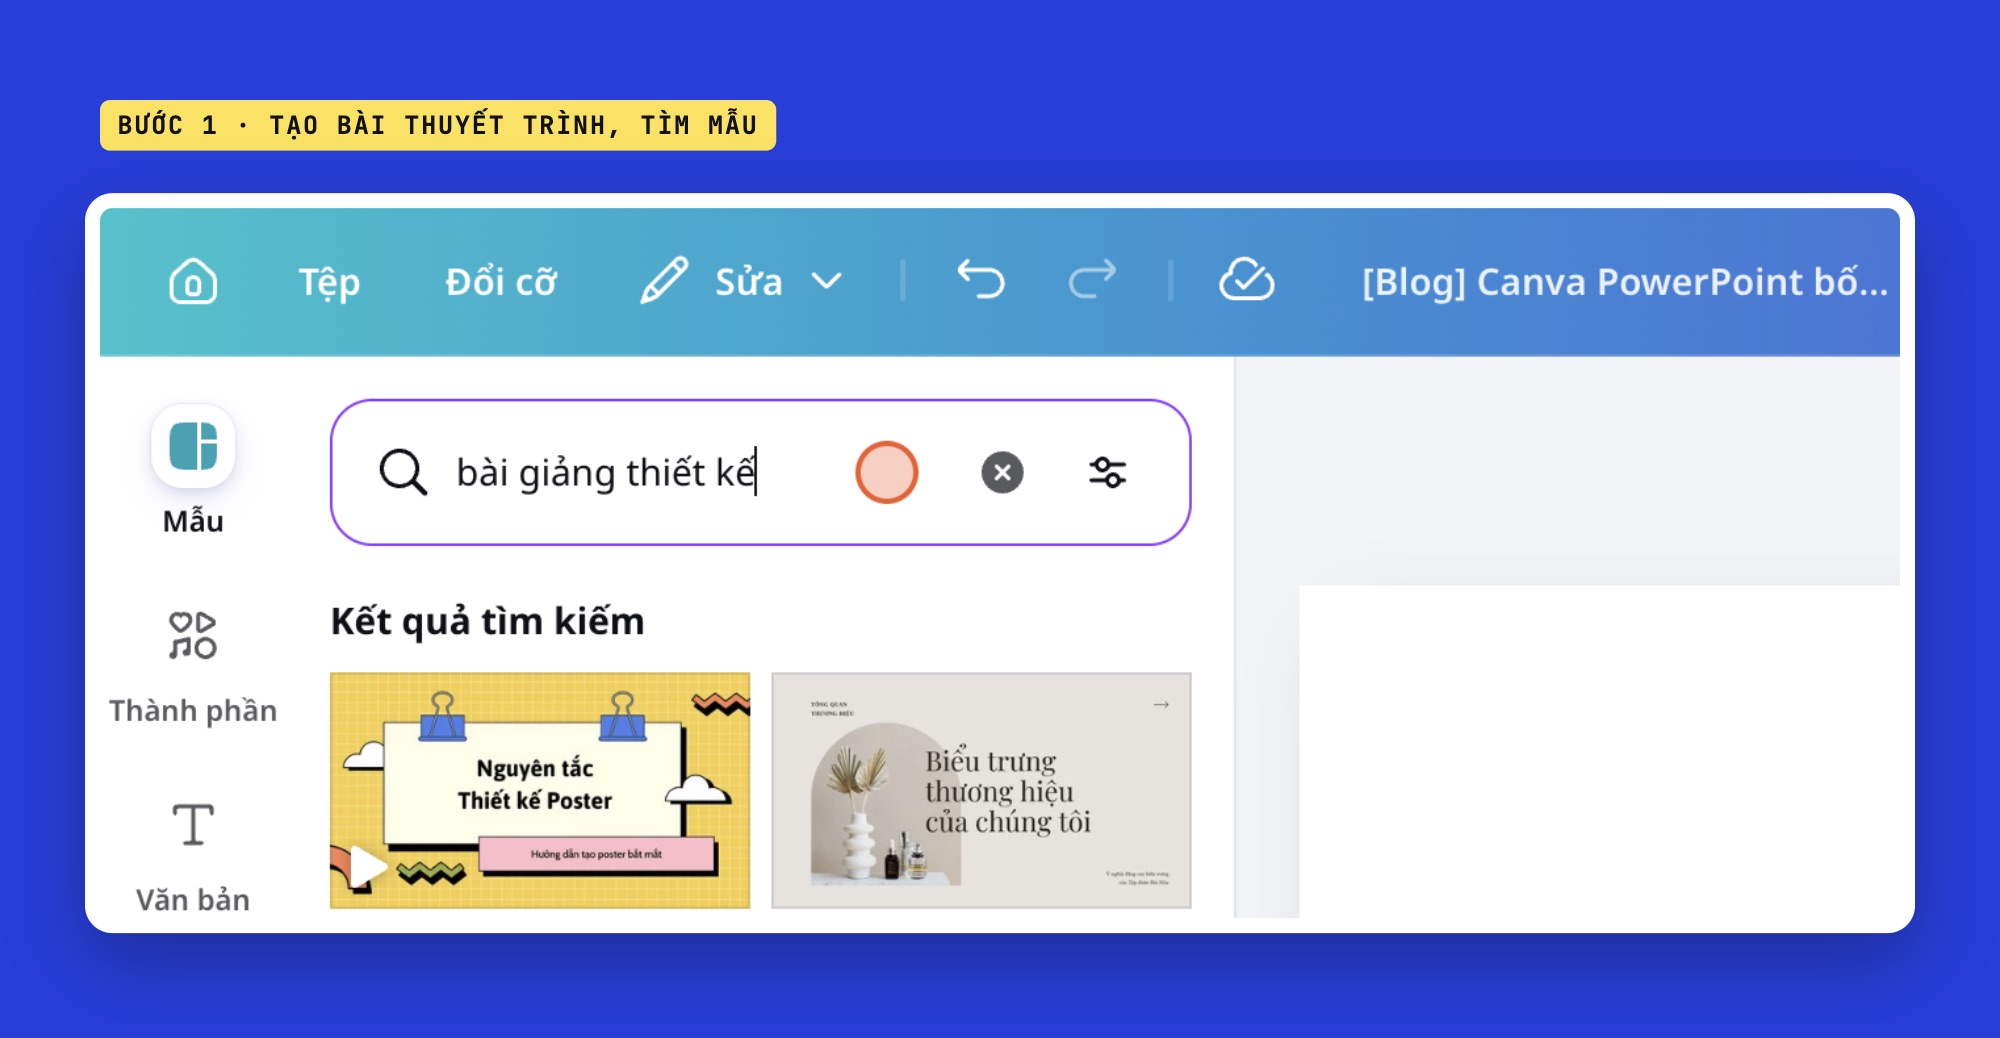The width and height of the screenshot is (2000, 1038).
Task: Open the Đổi cỡ resize option
Action: pos(501,282)
